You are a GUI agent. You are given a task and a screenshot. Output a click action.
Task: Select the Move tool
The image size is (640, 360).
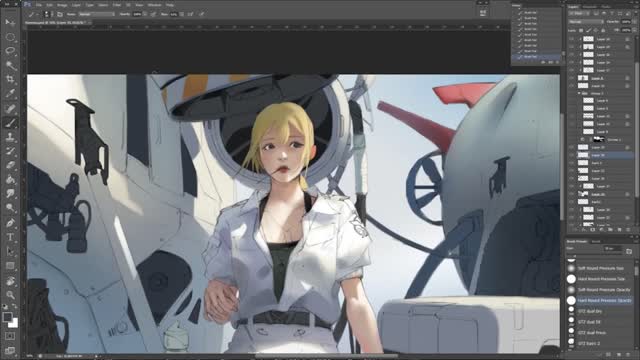point(10,22)
